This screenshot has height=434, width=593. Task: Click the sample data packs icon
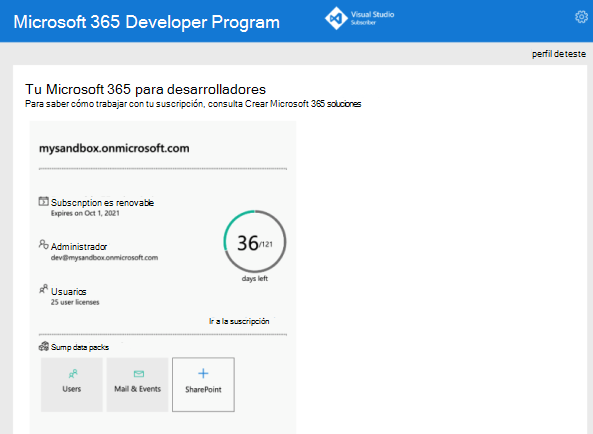pyautogui.click(x=44, y=346)
